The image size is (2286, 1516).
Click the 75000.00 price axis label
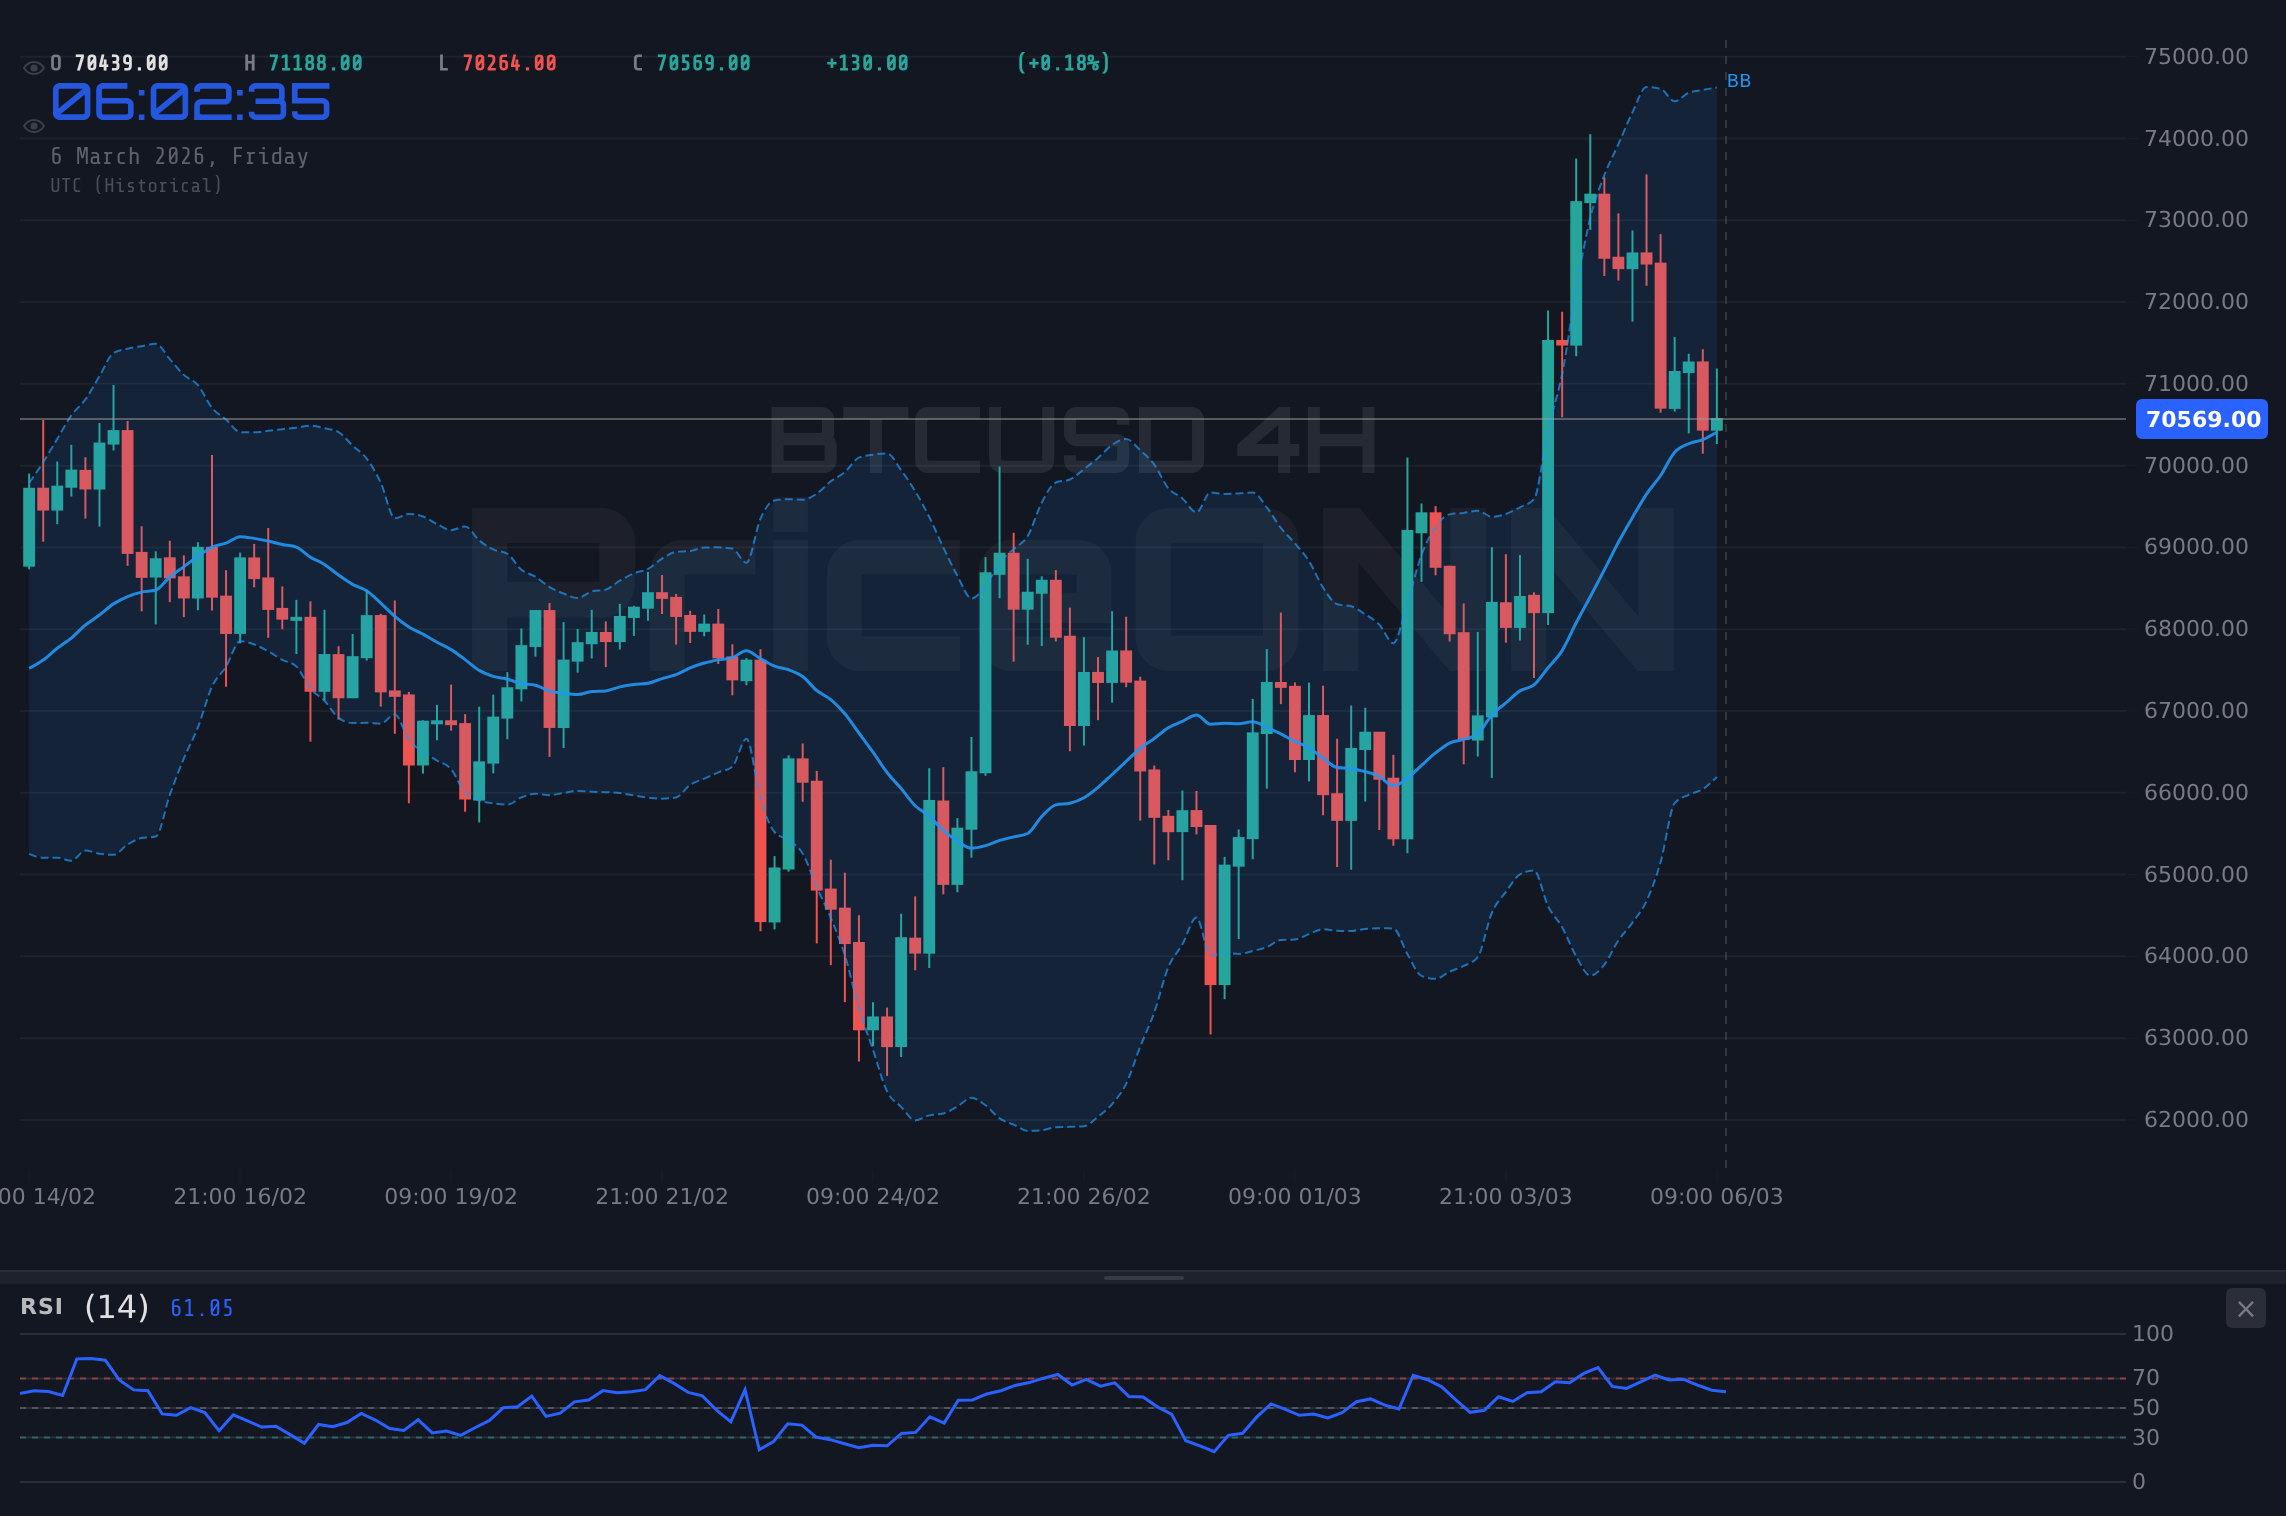coord(2196,56)
